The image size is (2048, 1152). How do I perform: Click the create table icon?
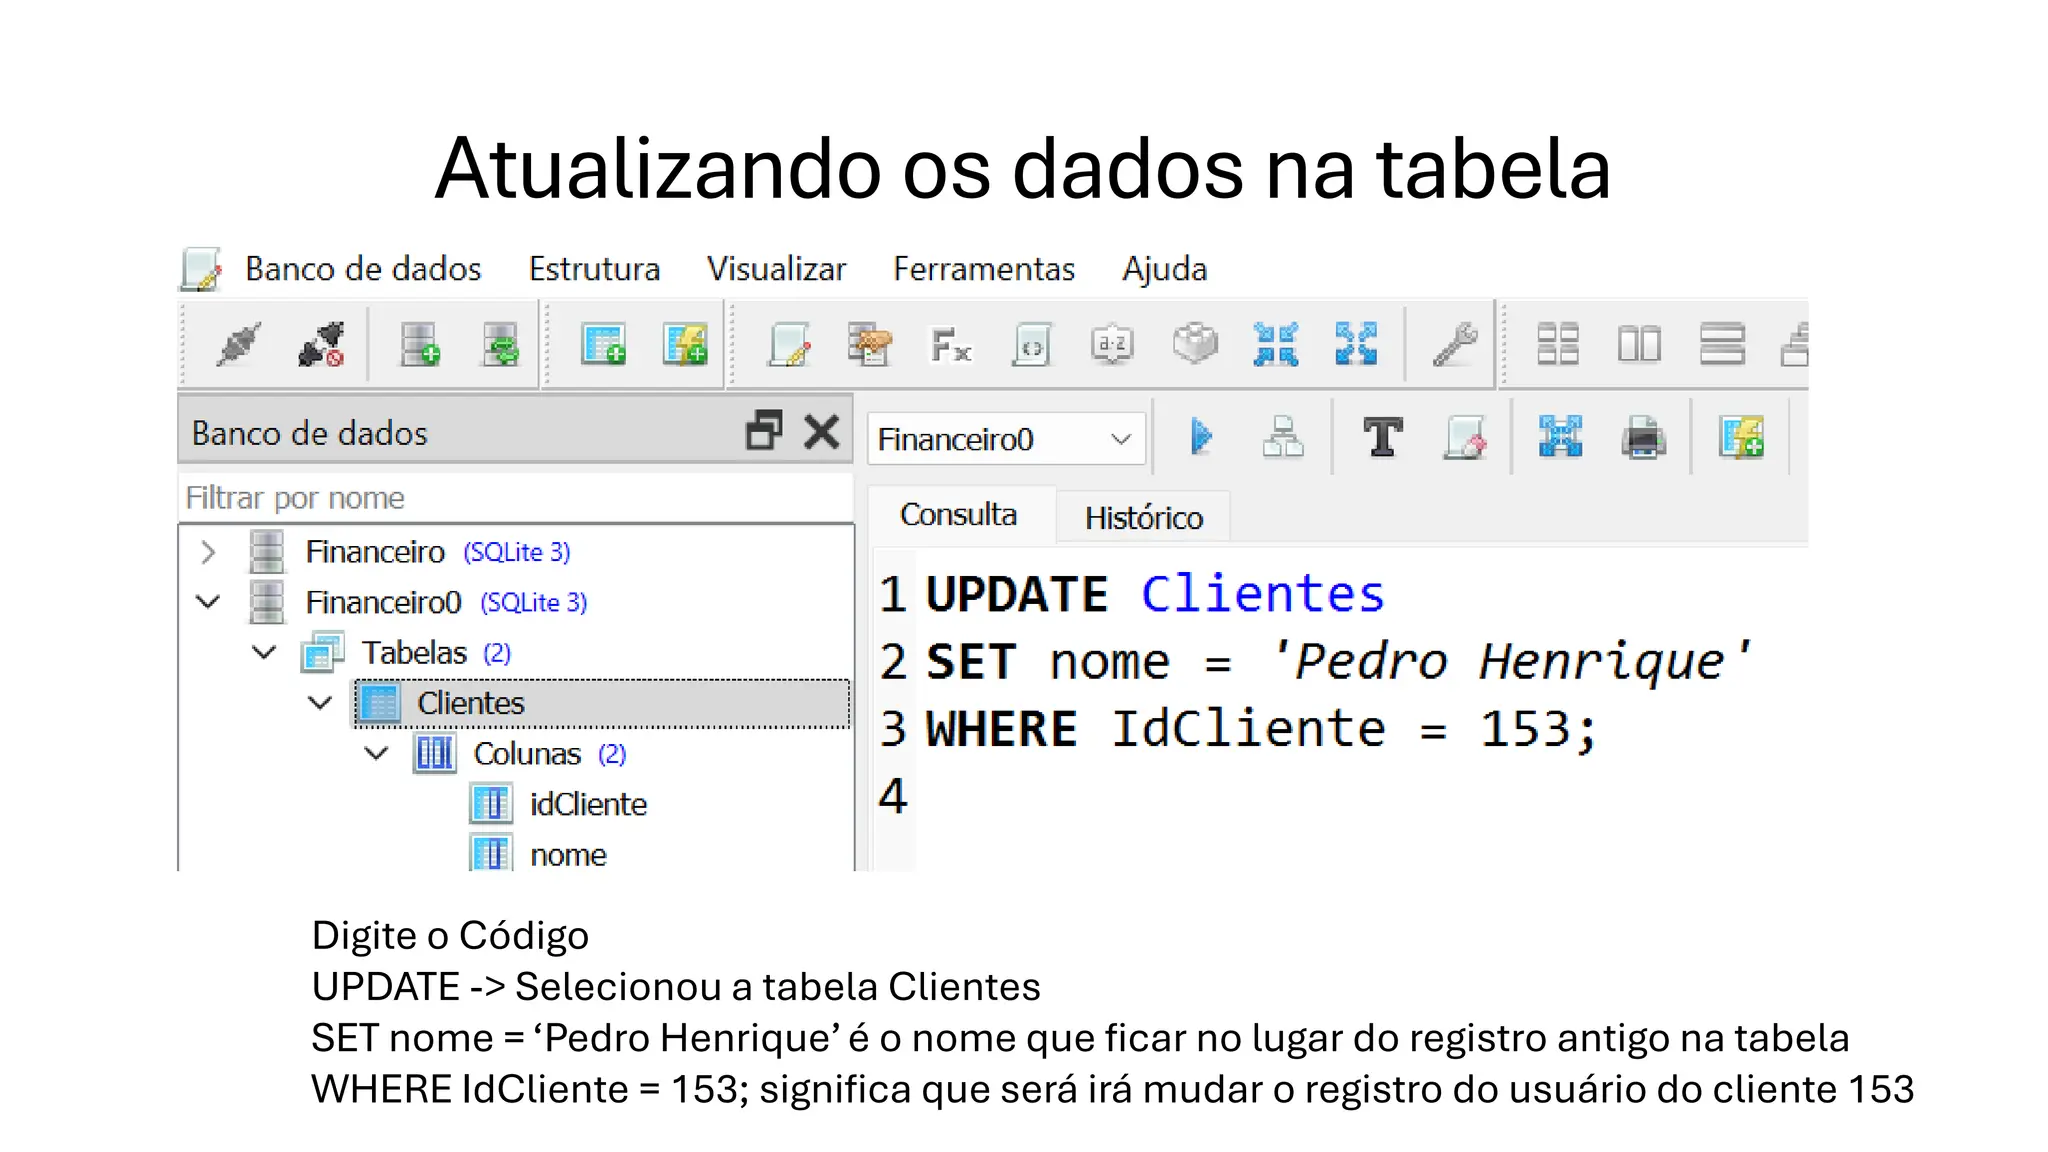pos(603,345)
